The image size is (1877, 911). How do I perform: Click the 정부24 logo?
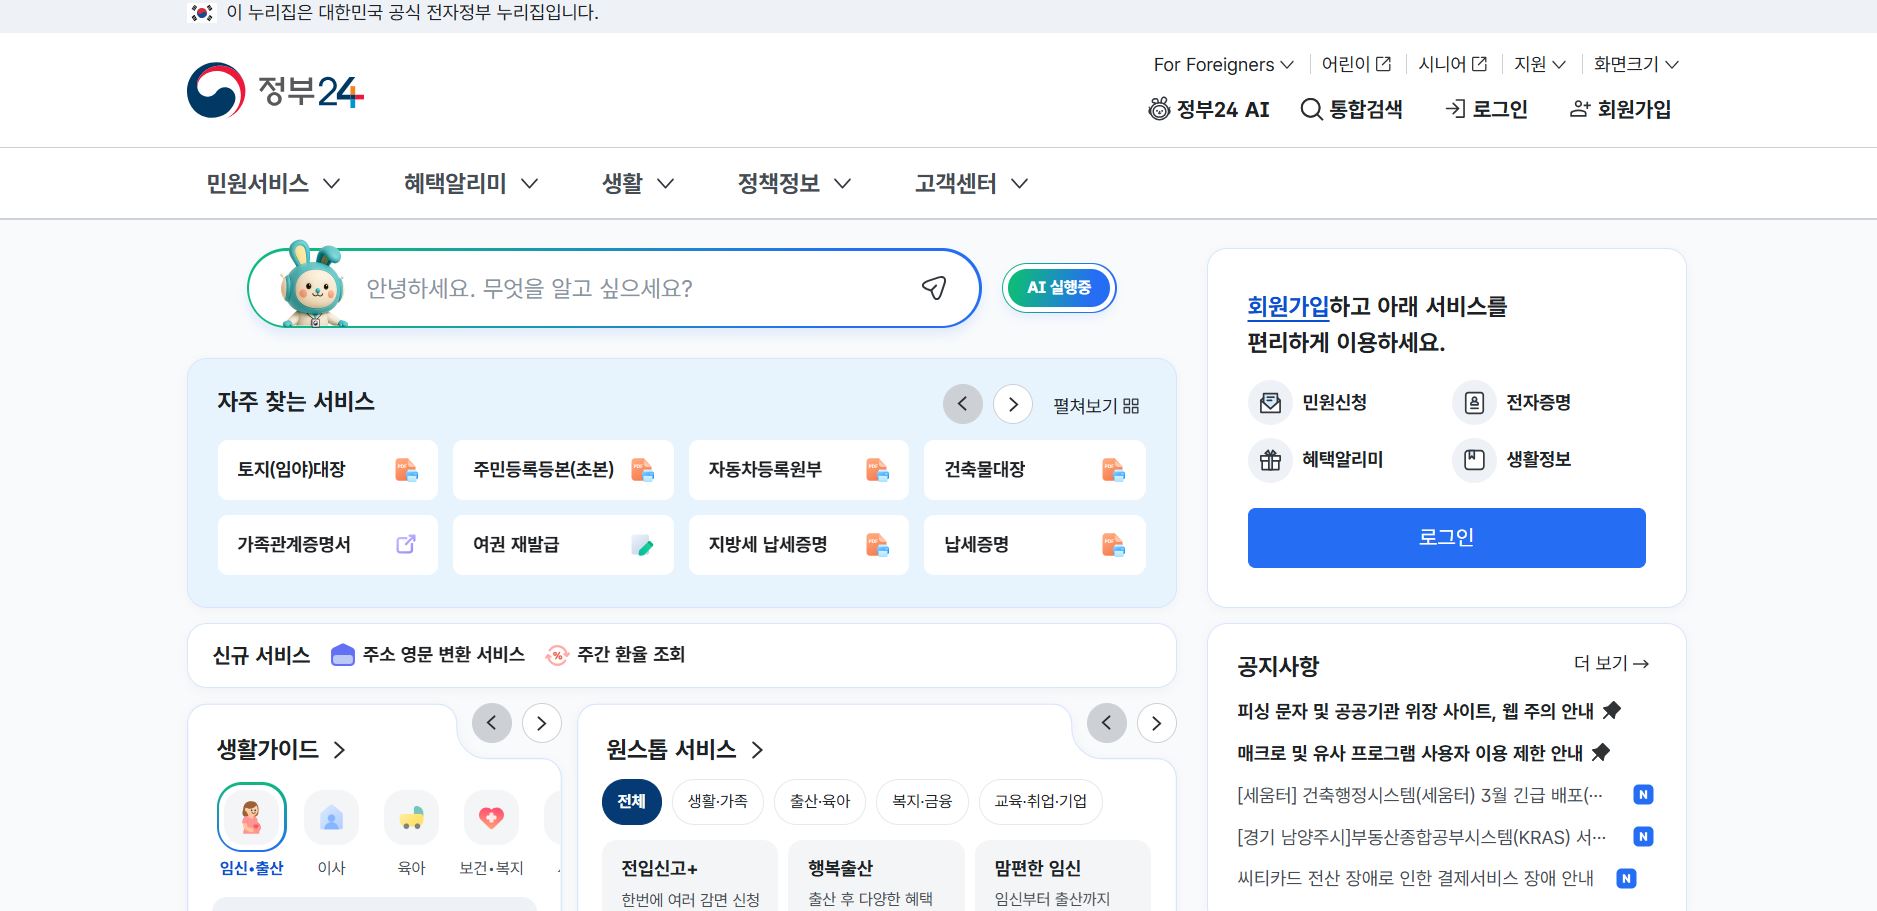275,91
